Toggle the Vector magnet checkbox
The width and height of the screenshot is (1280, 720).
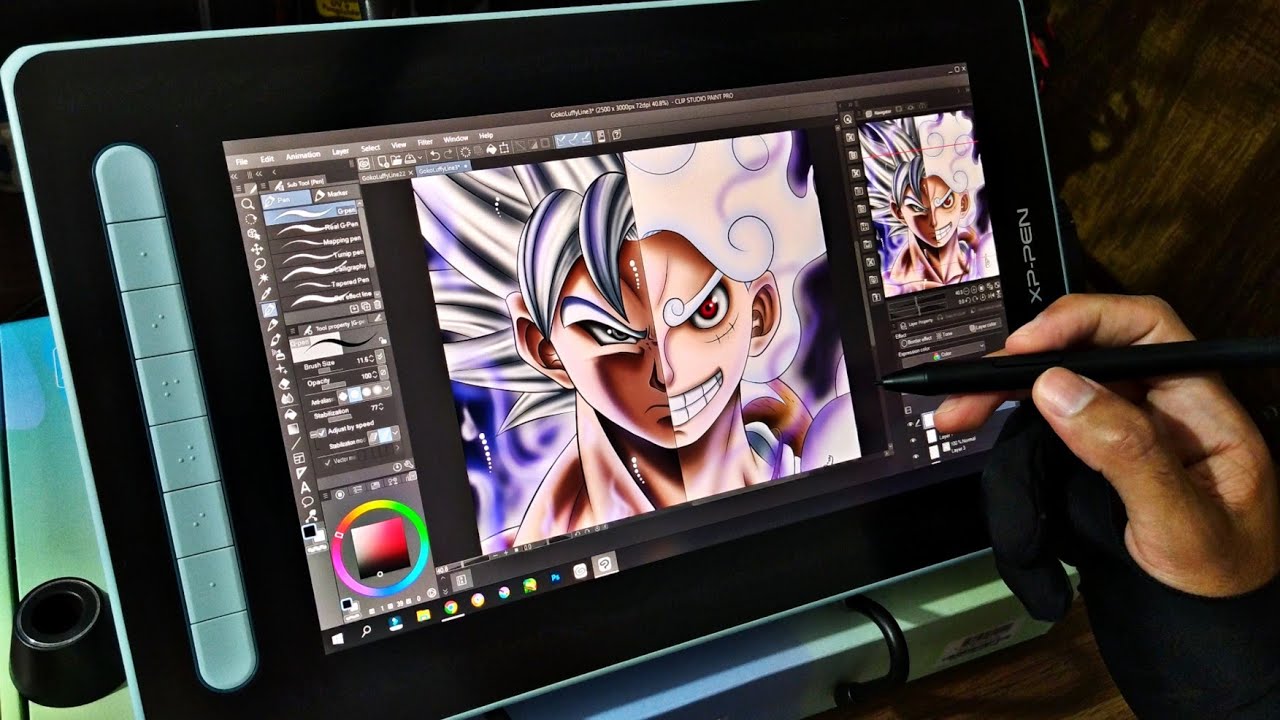click(x=327, y=463)
